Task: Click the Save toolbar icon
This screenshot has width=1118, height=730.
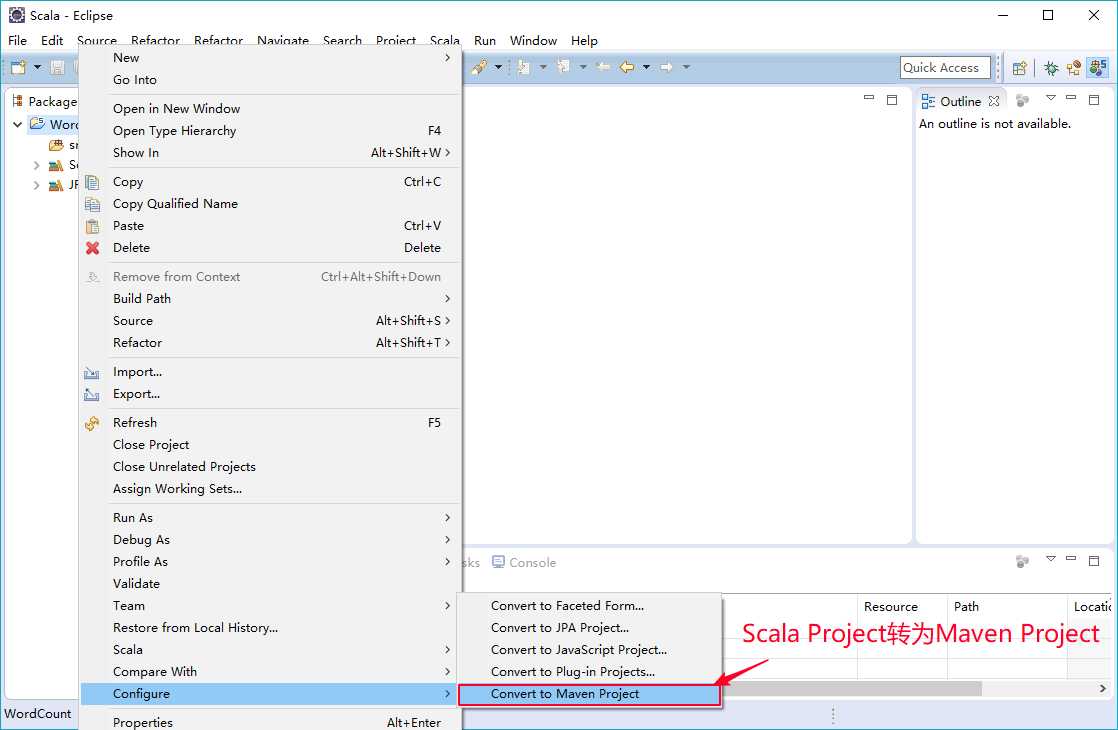Action: [57, 67]
